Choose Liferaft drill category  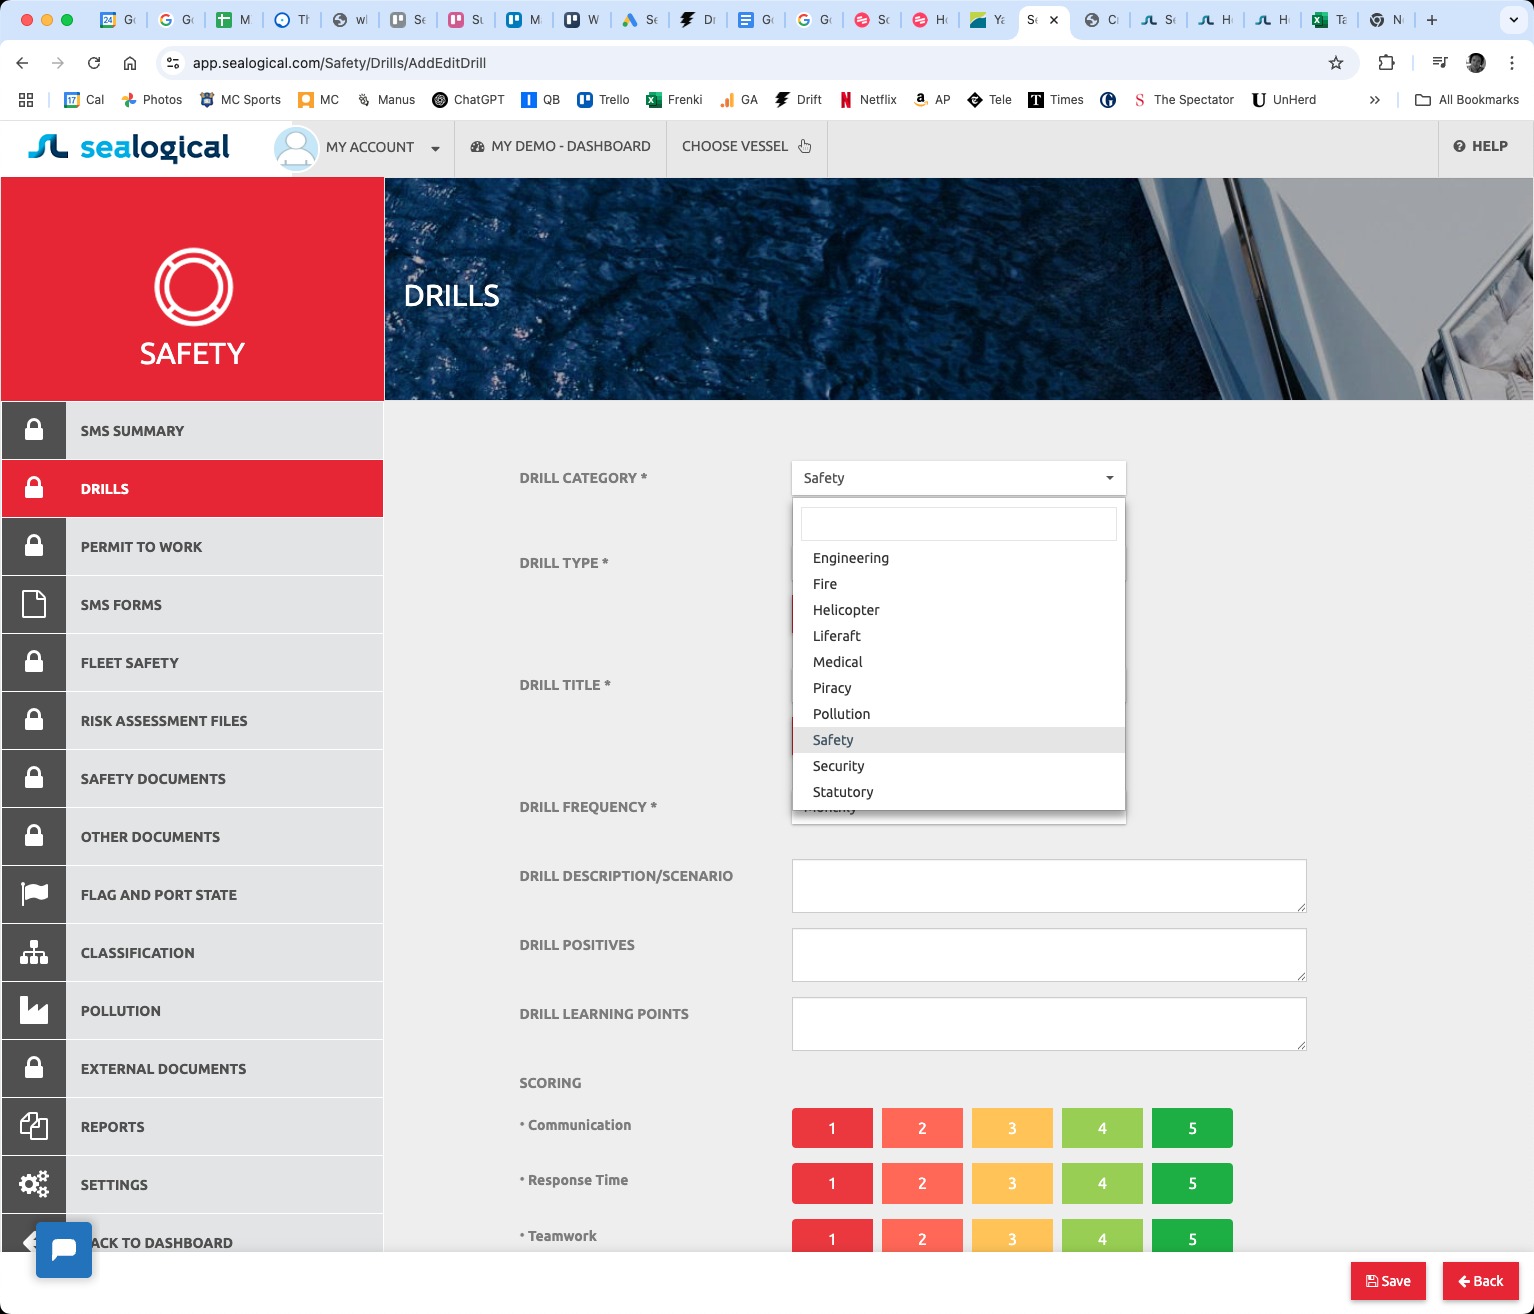[x=958, y=636]
